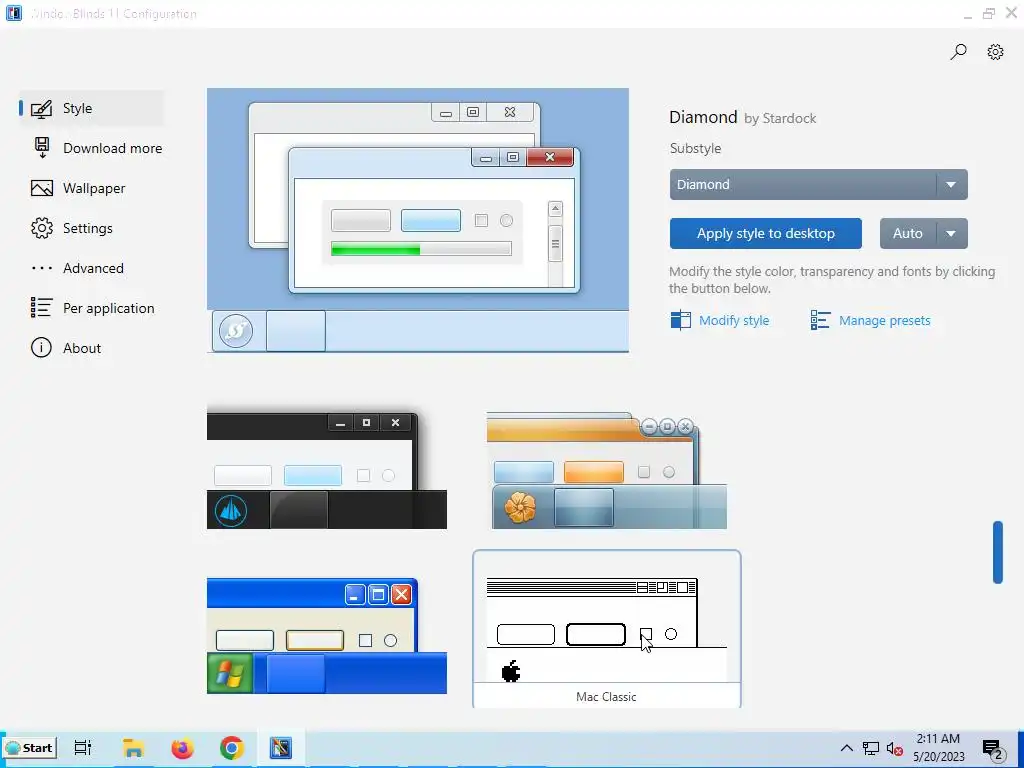Click the Diamond style title text
The width and height of the screenshot is (1024, 768).
coord(703,118)
